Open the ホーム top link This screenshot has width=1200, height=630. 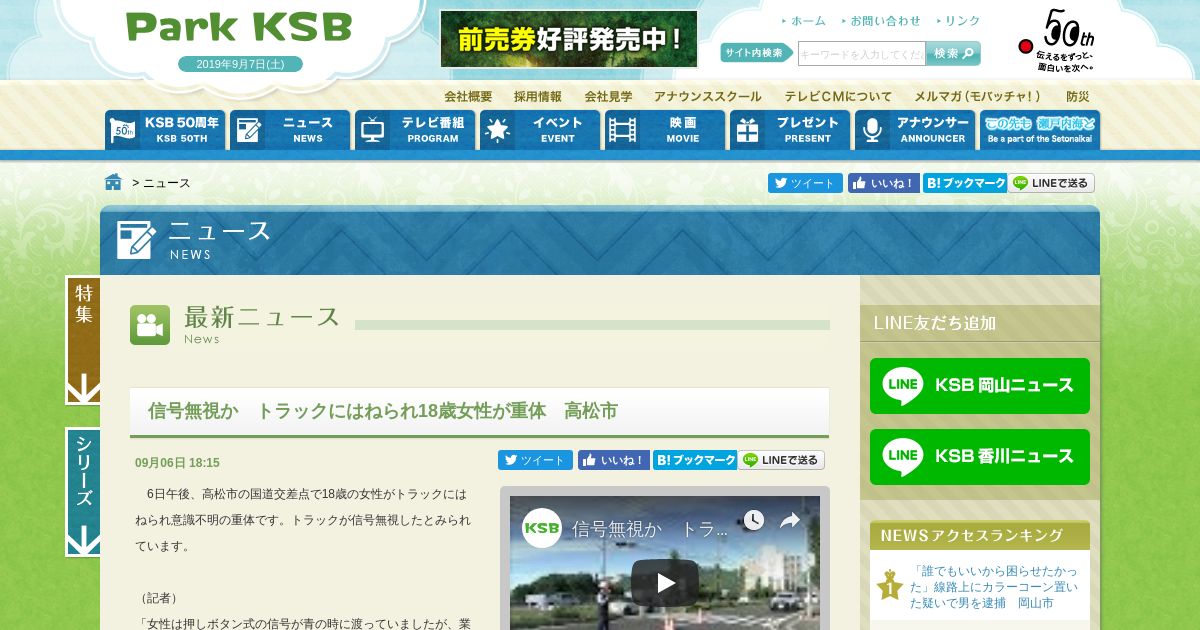[x=803, y=21]
